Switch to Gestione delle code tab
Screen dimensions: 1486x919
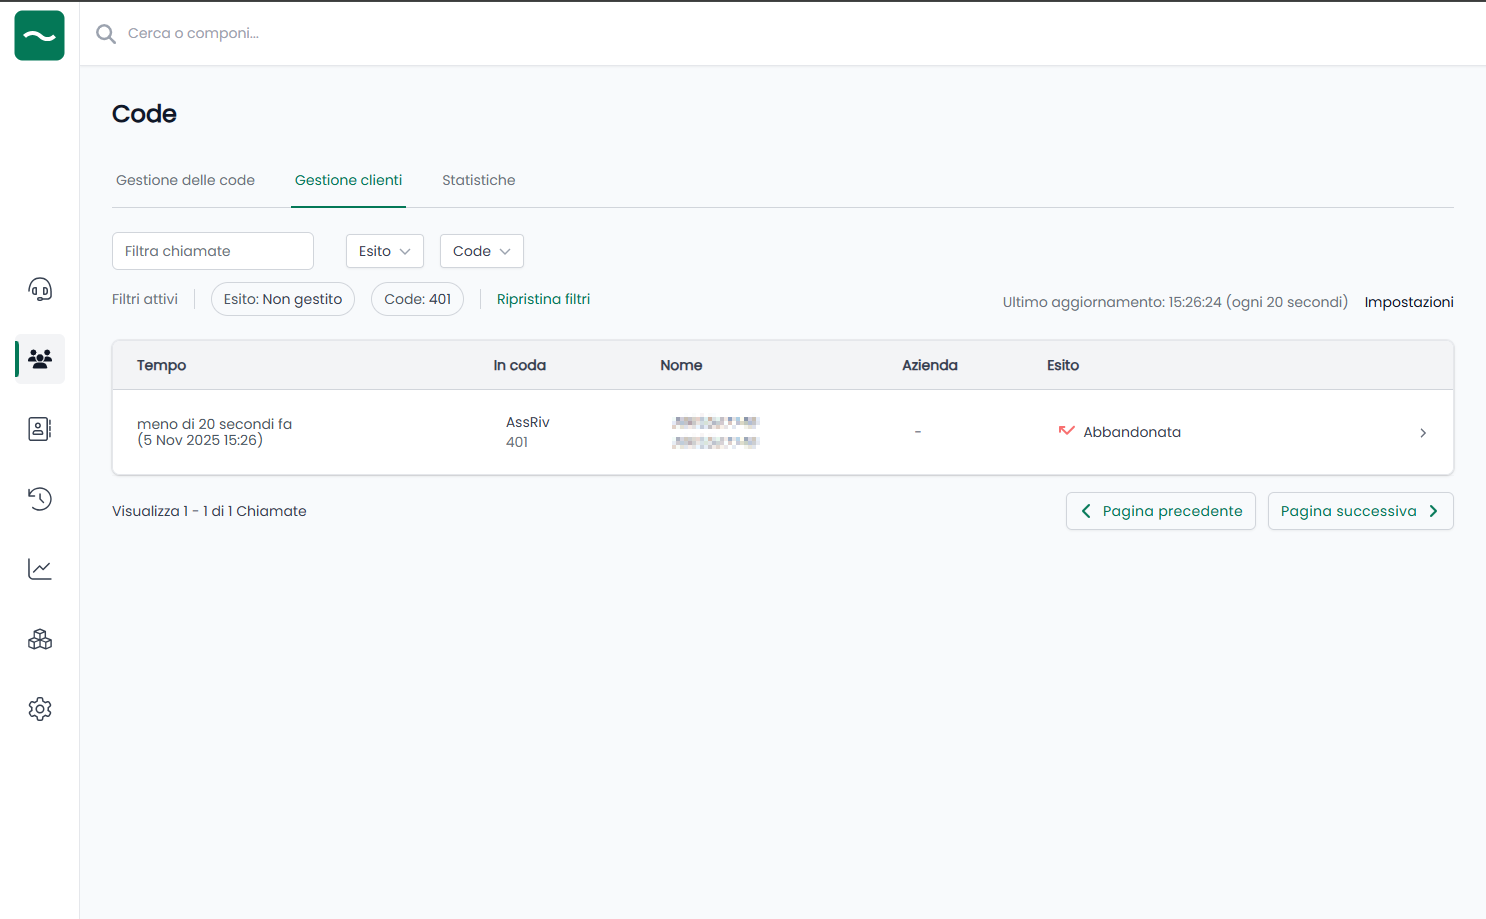coord(185,180)
